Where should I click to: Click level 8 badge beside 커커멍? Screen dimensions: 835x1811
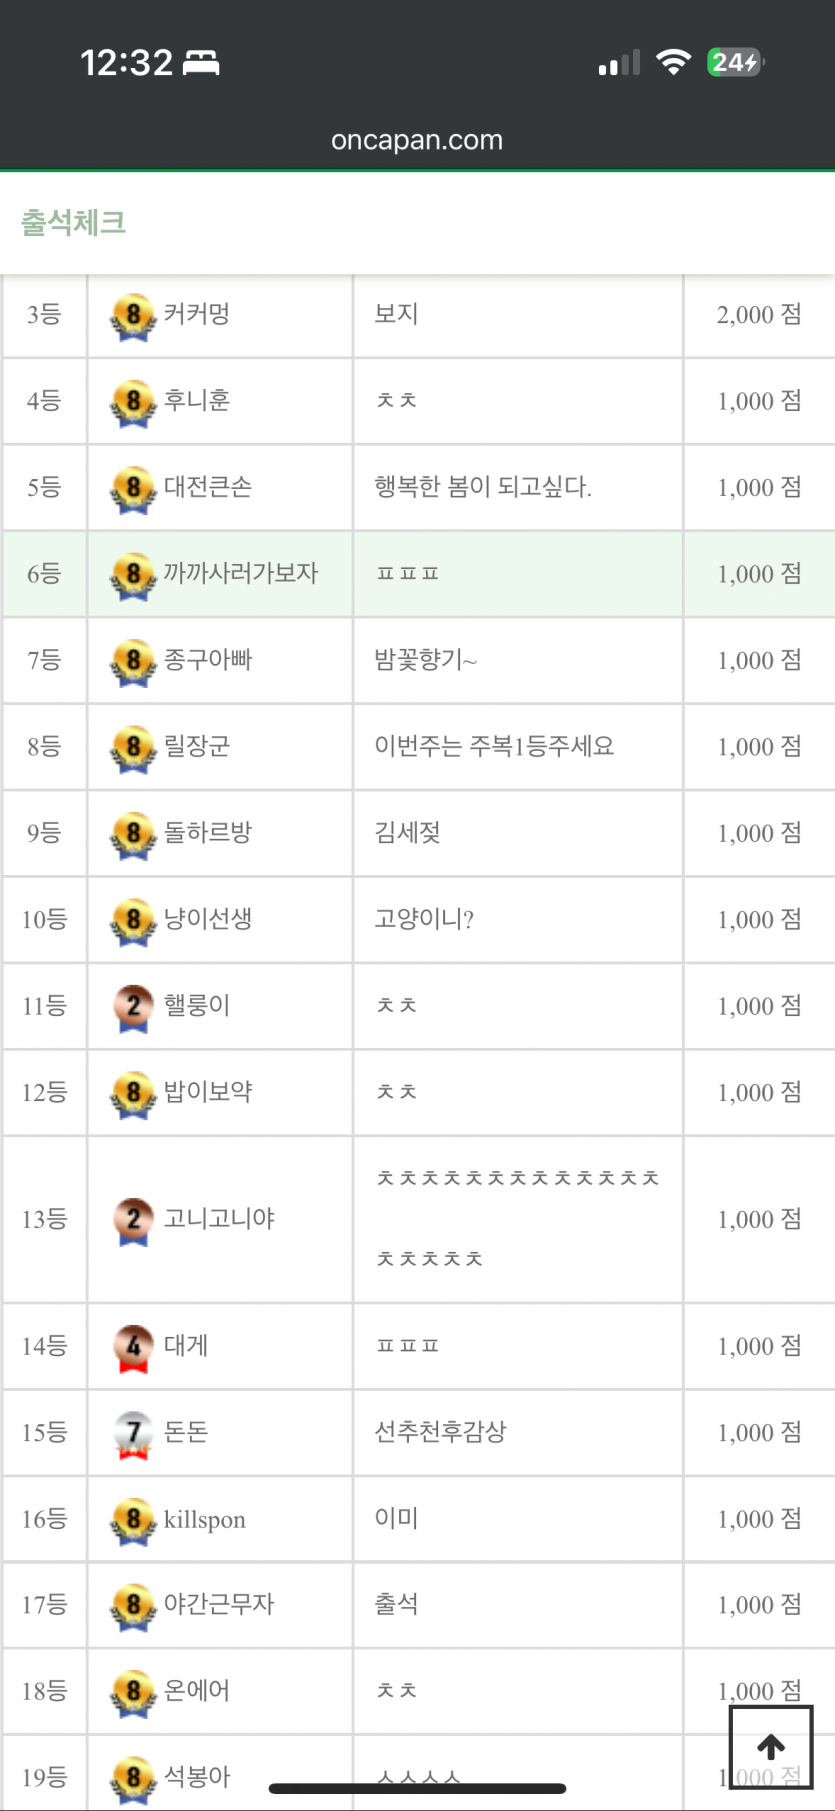click(133, 316)
